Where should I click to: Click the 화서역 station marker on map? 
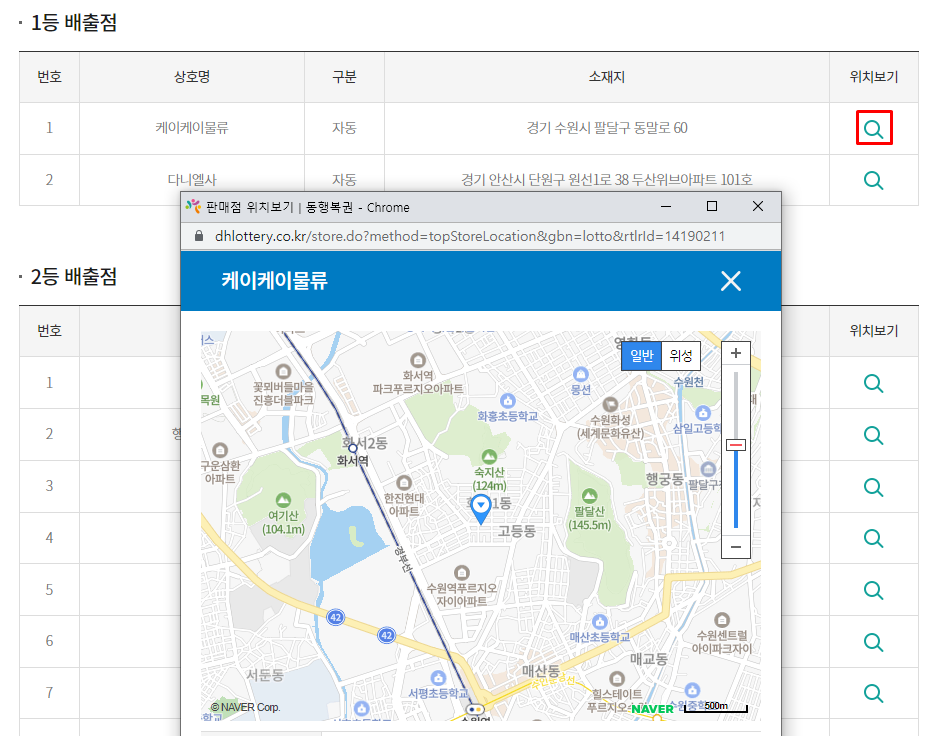pyautogui.click(x=353, y=448)
